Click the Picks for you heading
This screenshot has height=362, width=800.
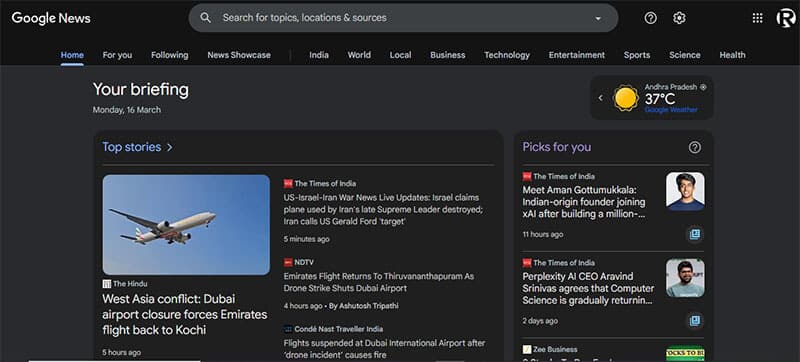[x=557, y=147]
